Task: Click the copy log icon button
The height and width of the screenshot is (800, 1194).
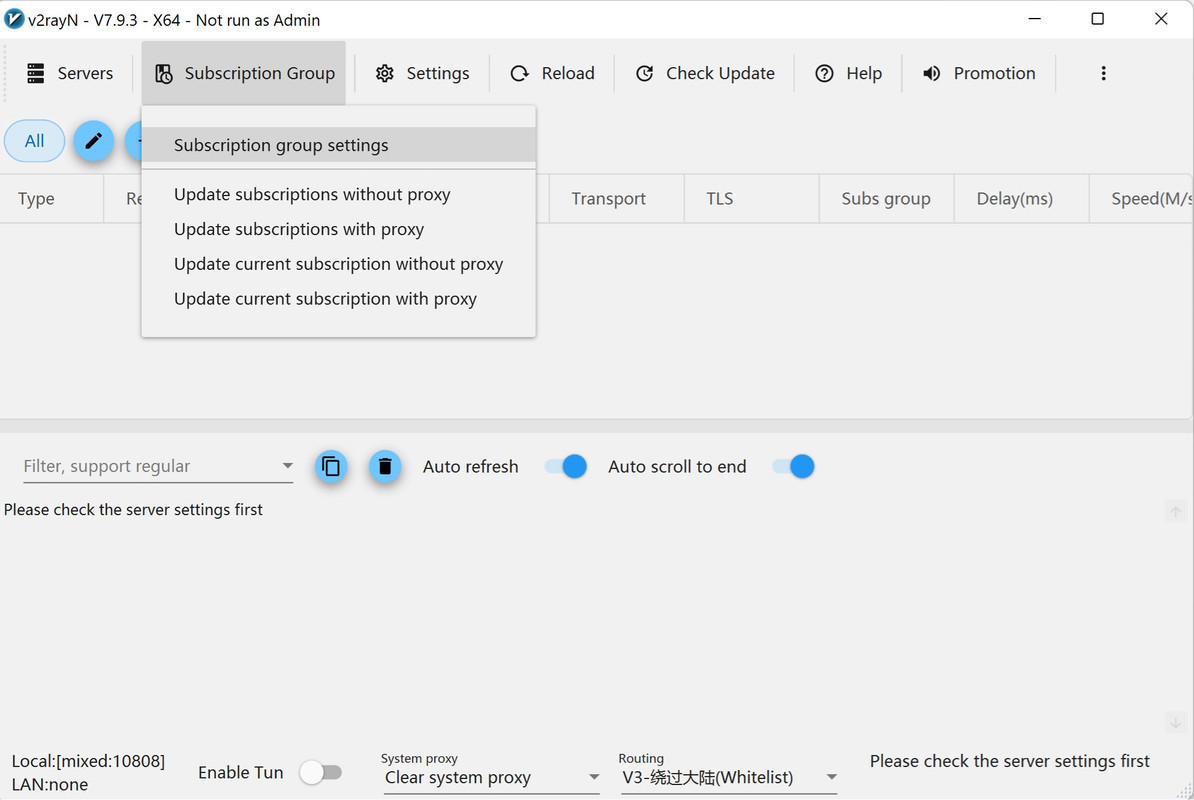Action: pyautogui.click(x=331, y=466)
